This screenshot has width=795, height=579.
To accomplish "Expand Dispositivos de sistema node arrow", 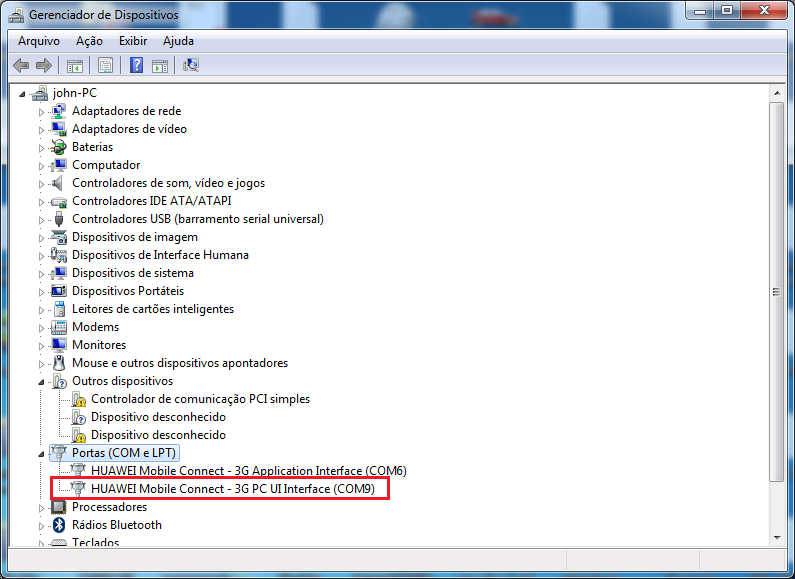I will point(42,274).
